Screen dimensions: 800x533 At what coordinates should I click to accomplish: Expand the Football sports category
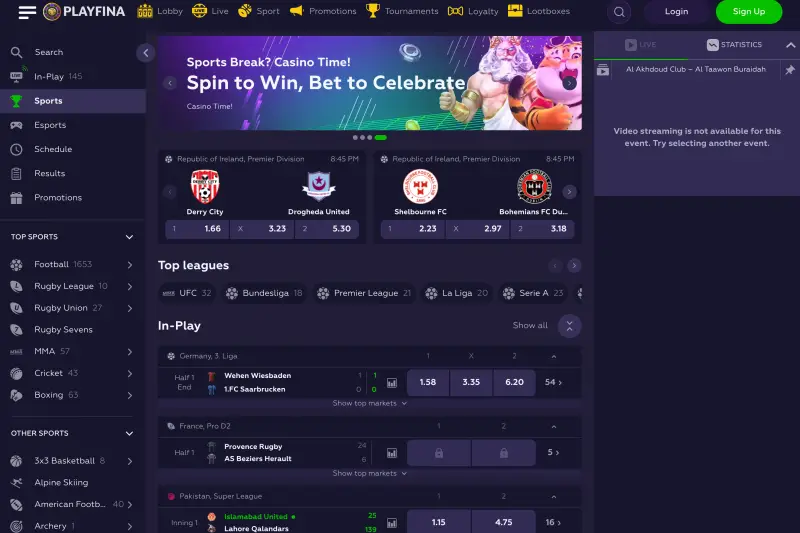click(130, 265)
